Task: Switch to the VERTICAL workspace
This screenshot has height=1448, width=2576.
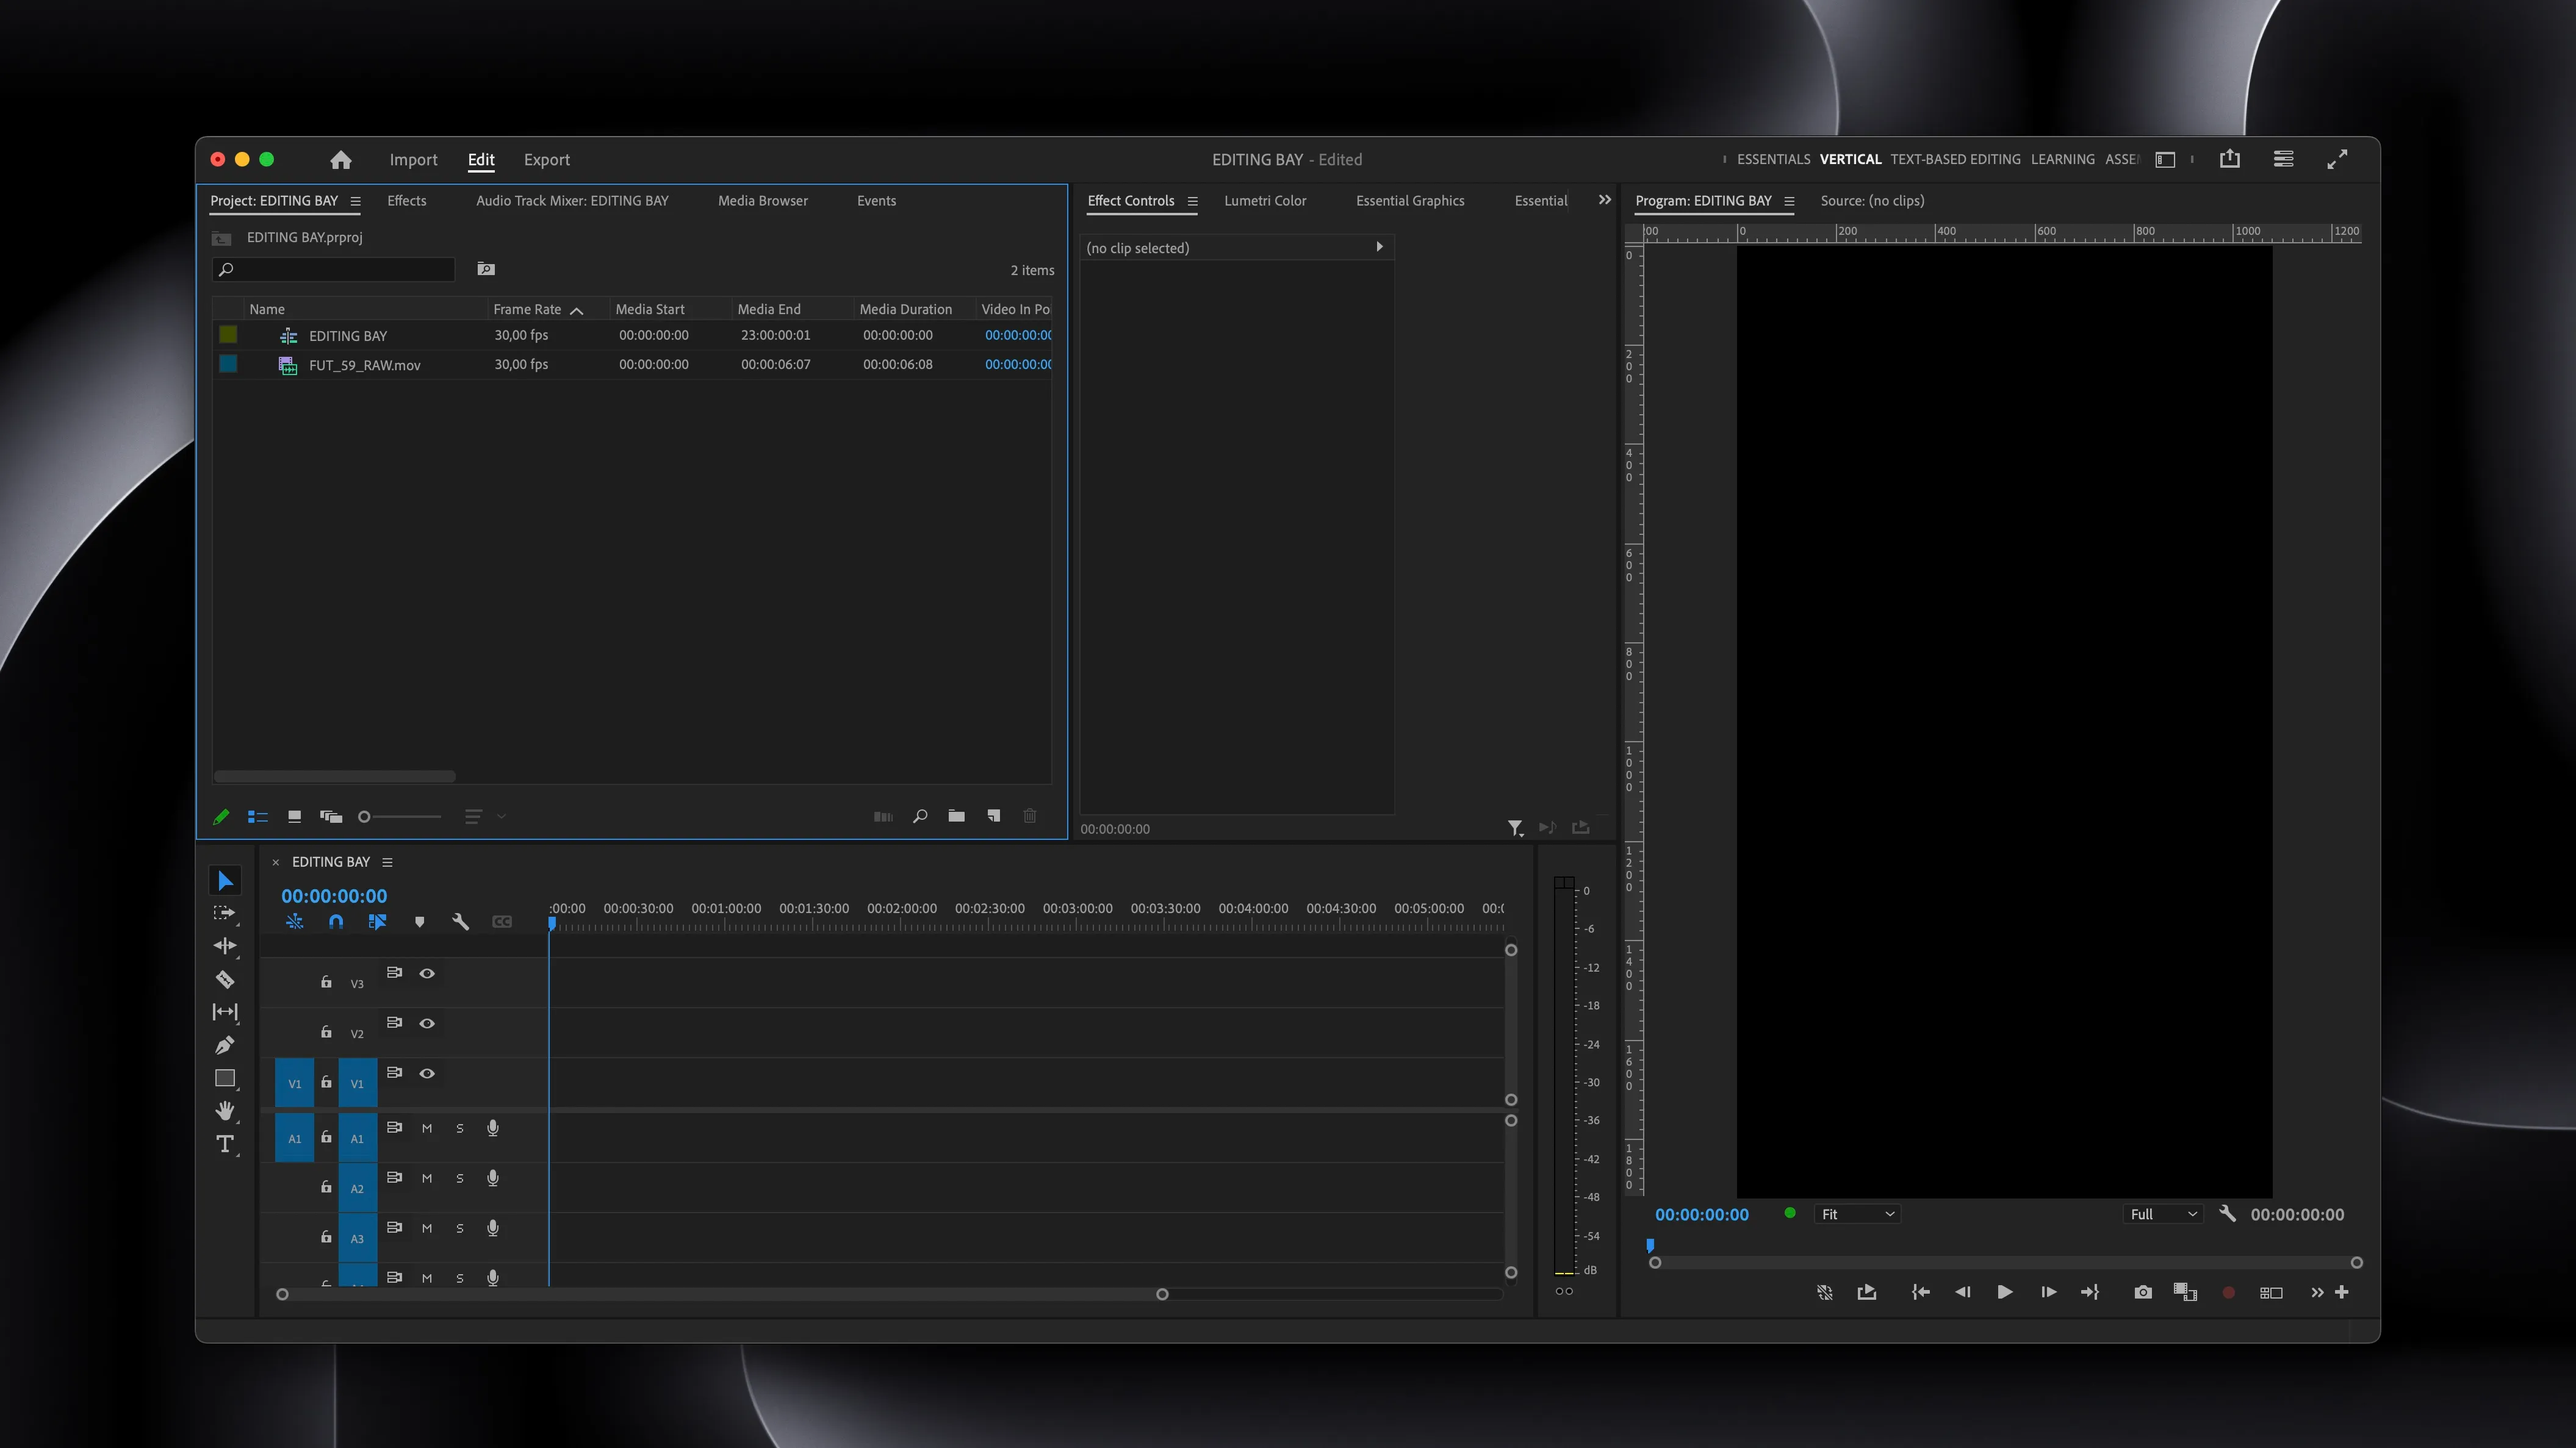Action: (1850, 159)
